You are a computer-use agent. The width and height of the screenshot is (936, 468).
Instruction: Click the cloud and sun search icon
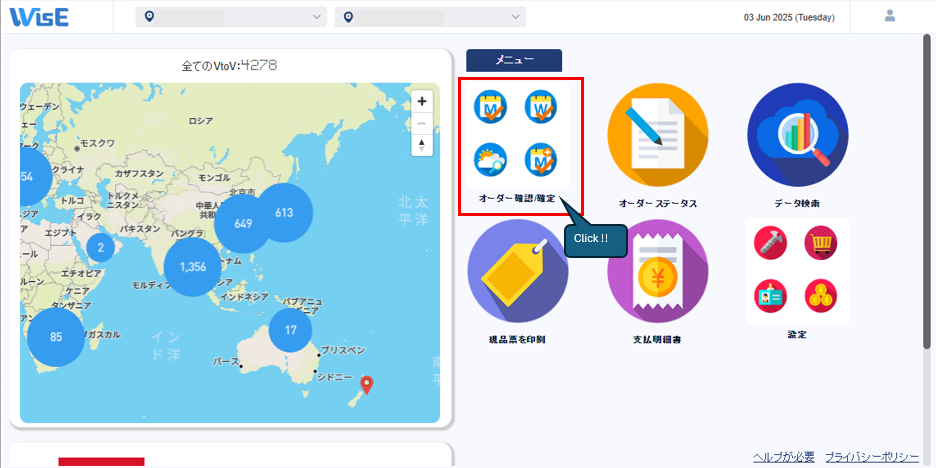coord(490,158)
